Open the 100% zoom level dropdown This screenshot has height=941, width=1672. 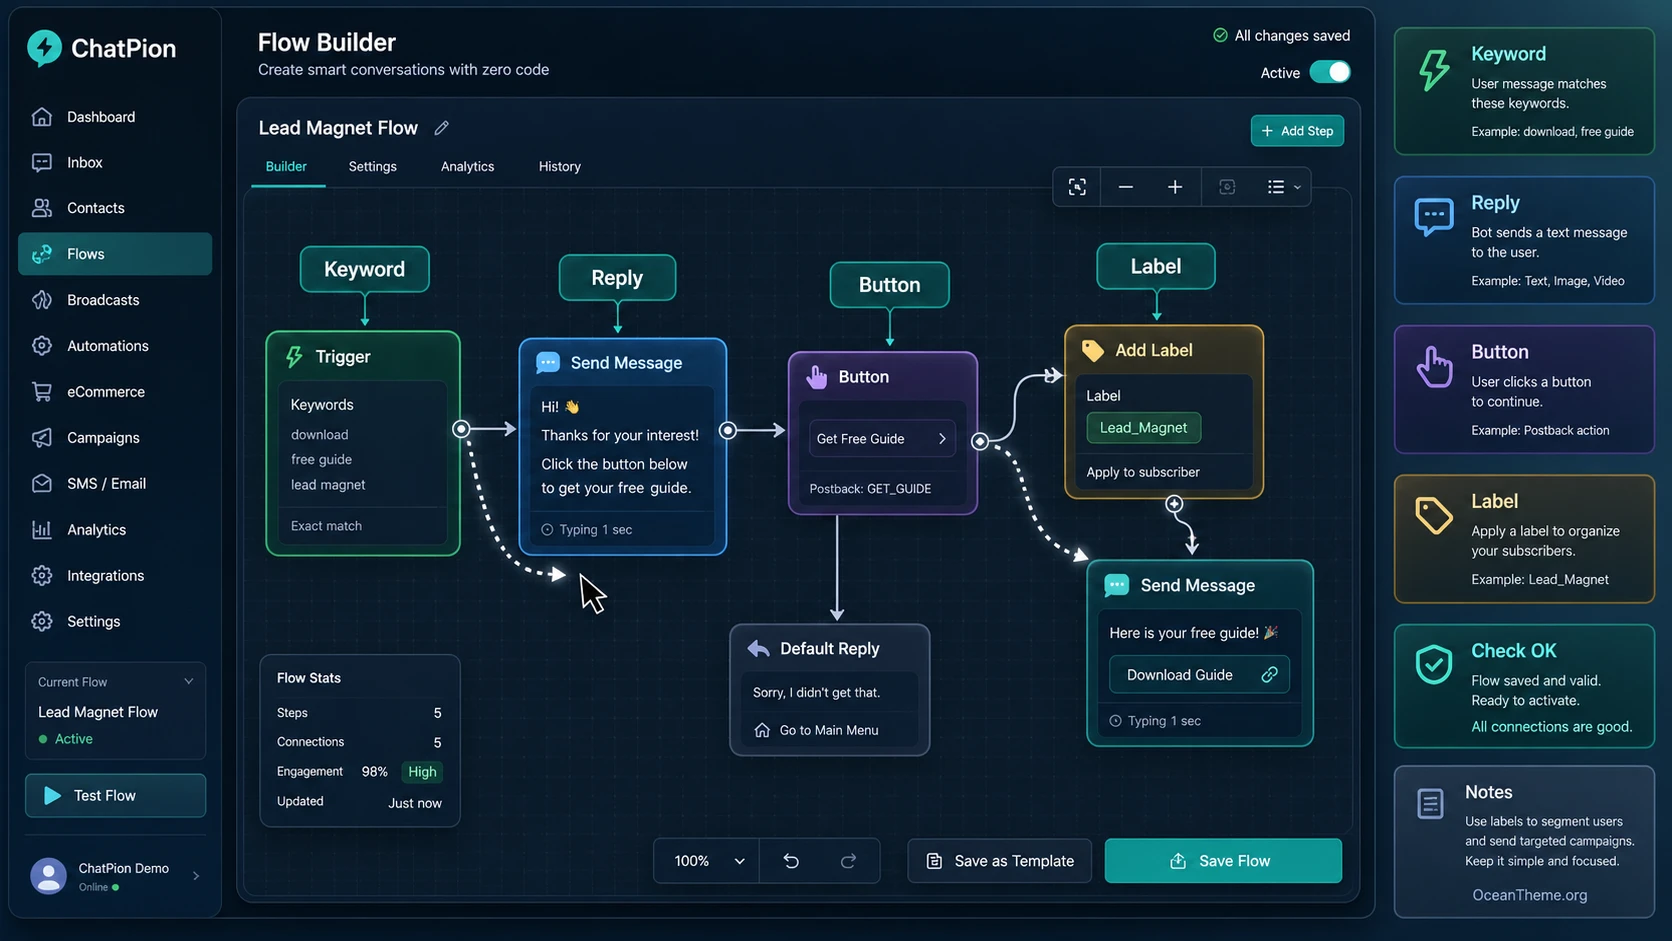click(x=708, y=861)
